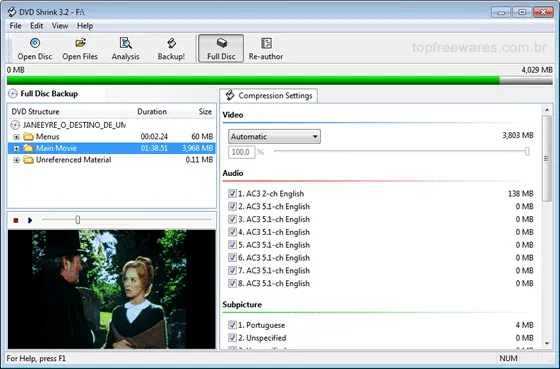560x369 pixels.
Task: Uncheck audio 3 AC3 5.1-ch English
Action: pos(232,219)
